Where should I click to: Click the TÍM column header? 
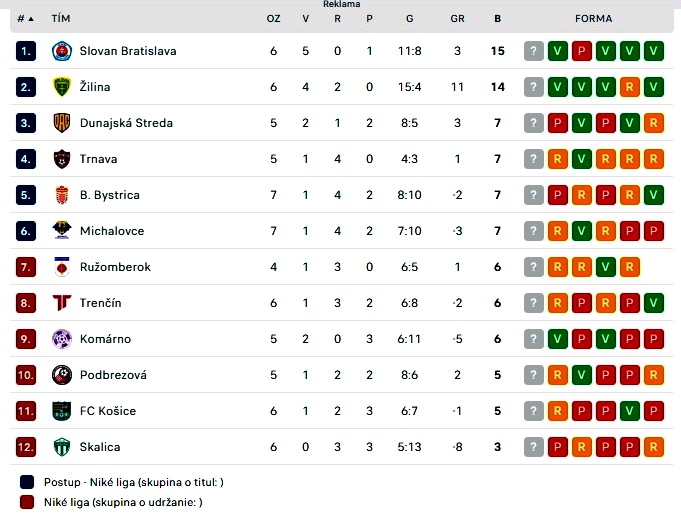point(61,19)
